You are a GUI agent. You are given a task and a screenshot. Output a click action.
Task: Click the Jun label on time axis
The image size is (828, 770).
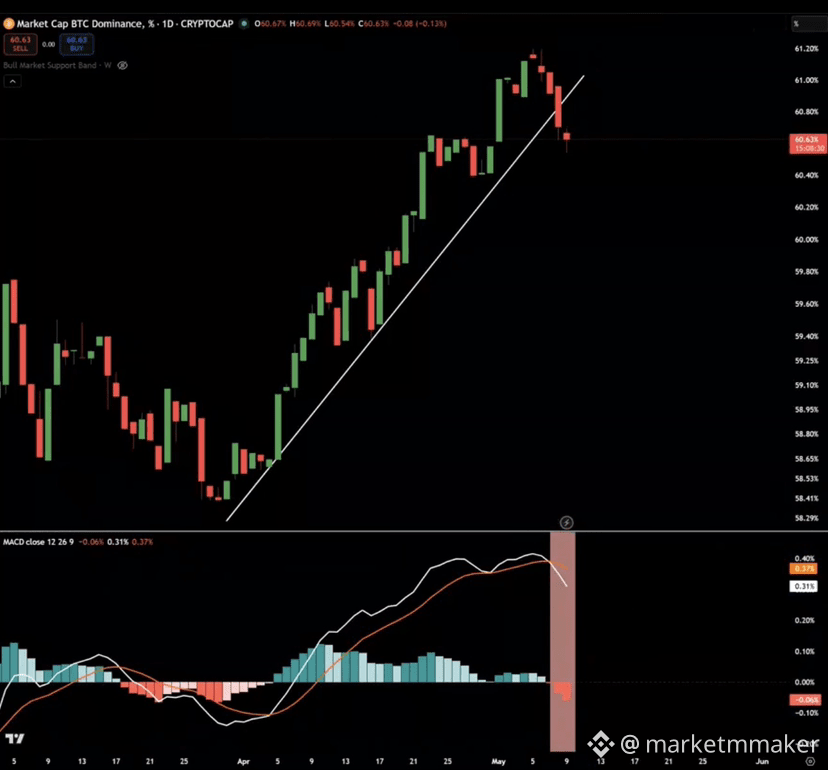pyautogui.click(x=761, y=761)
